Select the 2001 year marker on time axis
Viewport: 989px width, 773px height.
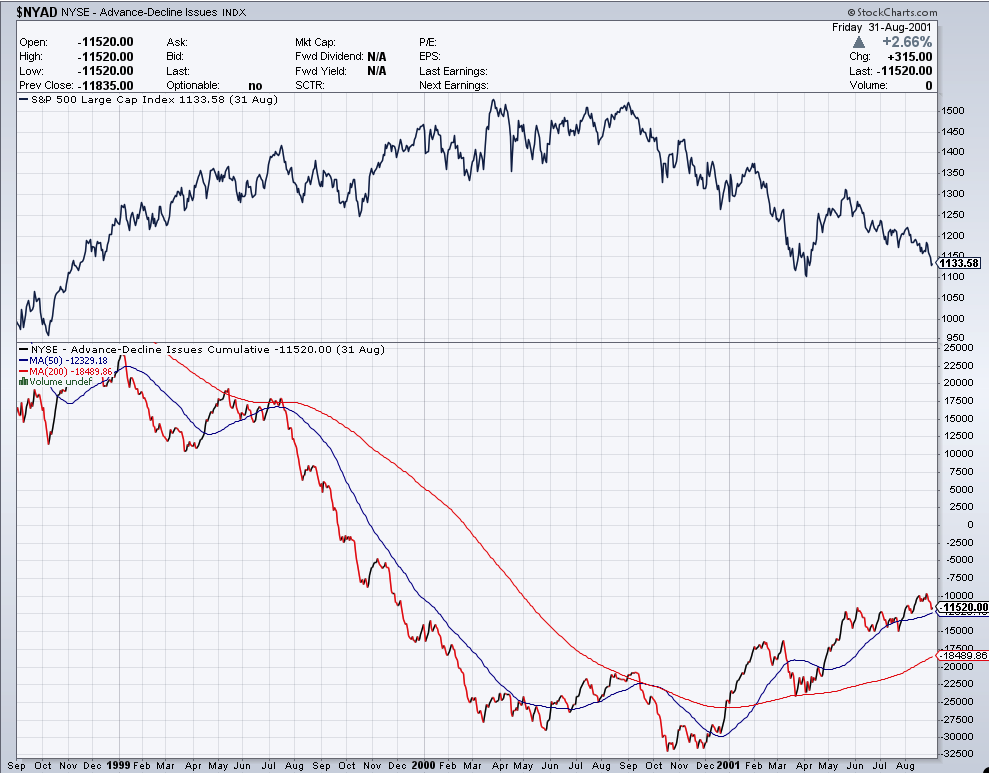tap(727, 764)
